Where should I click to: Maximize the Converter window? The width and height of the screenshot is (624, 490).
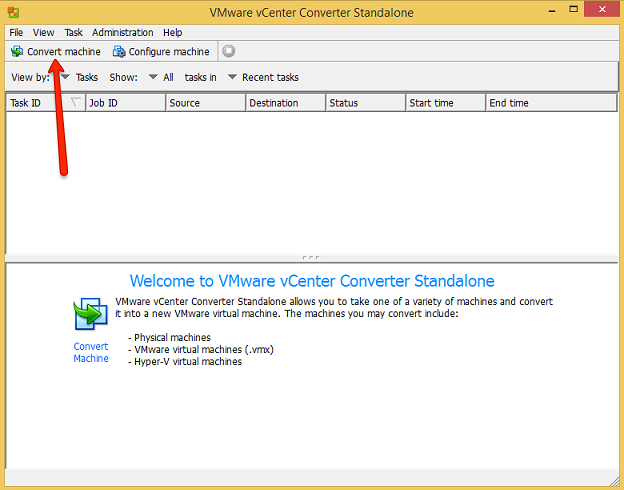pyautogui.click(x=573, y=10)
